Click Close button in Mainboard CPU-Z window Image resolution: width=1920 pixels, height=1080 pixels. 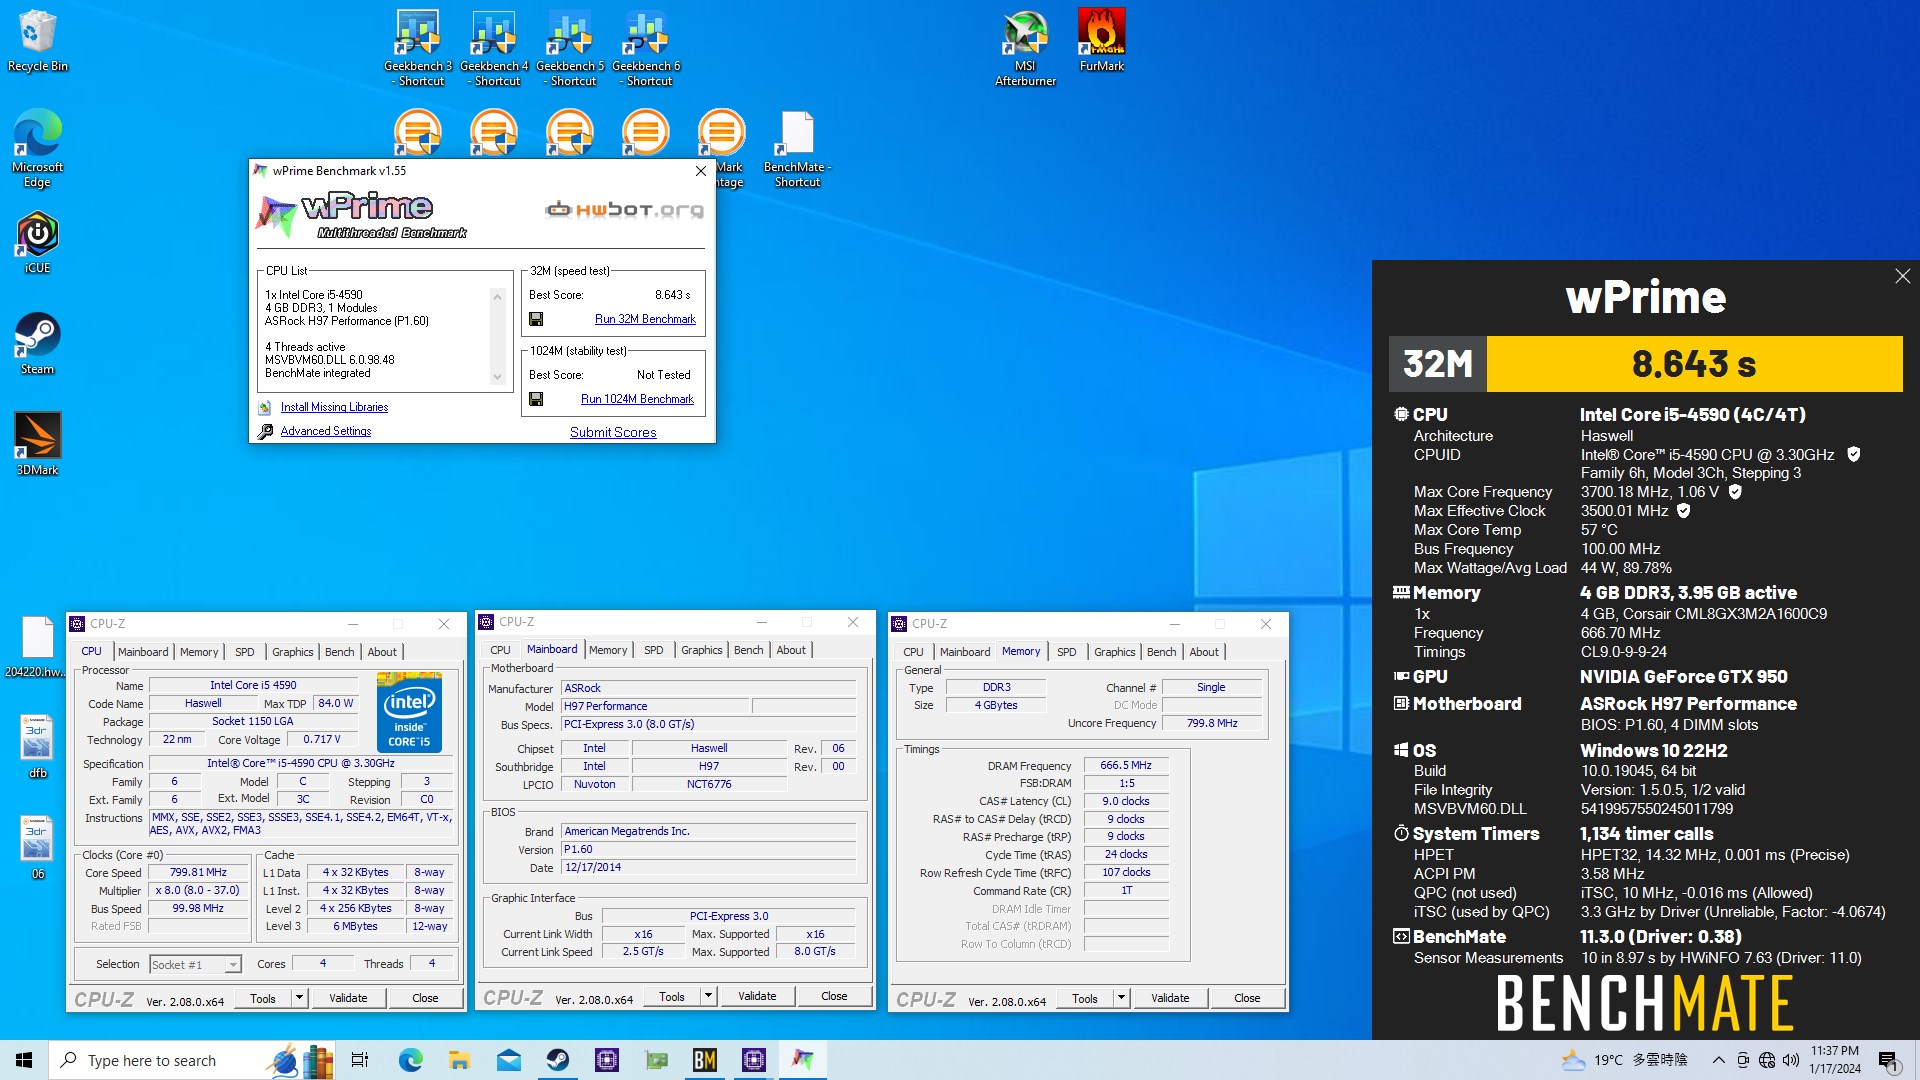point(834,996)
